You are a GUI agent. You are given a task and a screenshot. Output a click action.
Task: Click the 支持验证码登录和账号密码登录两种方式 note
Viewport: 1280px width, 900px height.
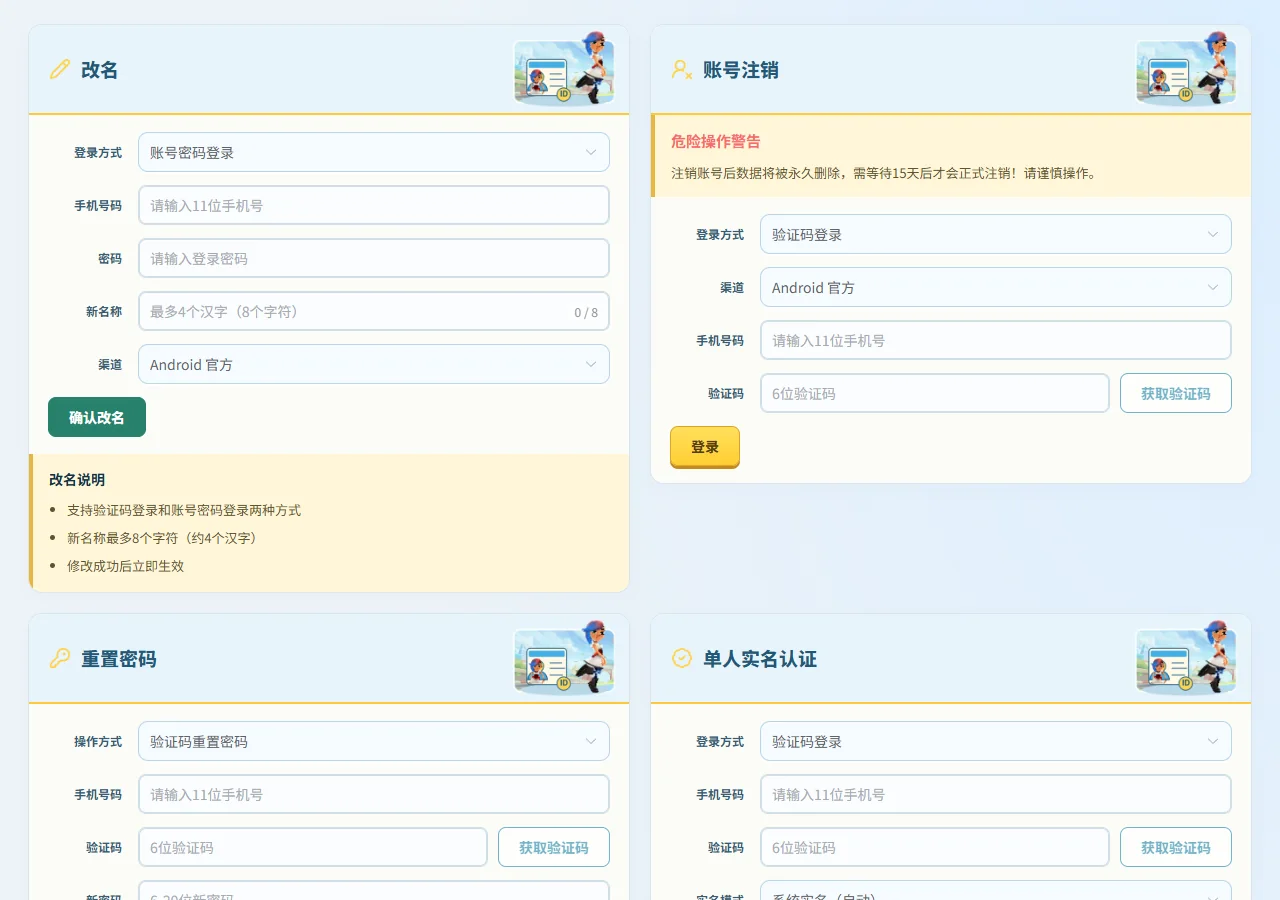tap(184, 510)
